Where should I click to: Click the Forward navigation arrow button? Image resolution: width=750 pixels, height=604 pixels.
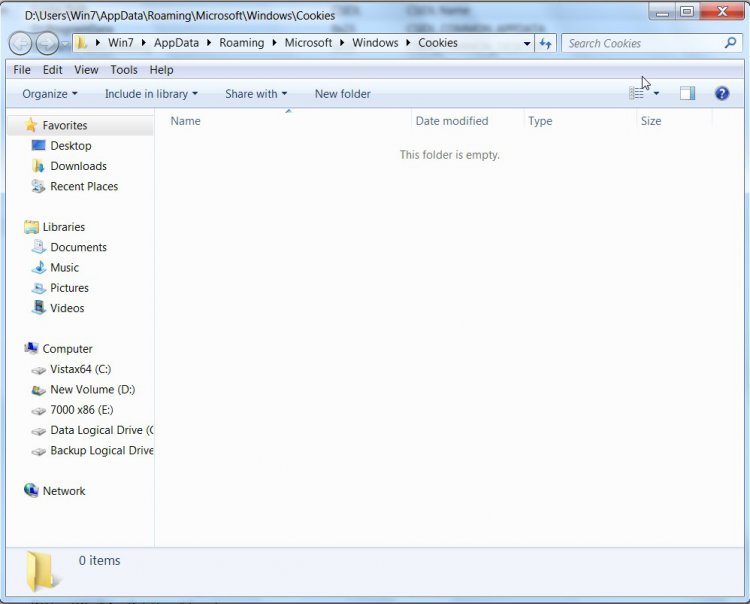tap(47, 44)
